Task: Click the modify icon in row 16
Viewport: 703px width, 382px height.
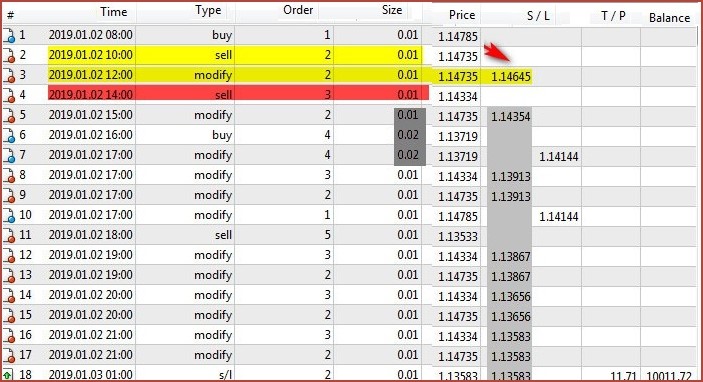Action: point(9,335)
